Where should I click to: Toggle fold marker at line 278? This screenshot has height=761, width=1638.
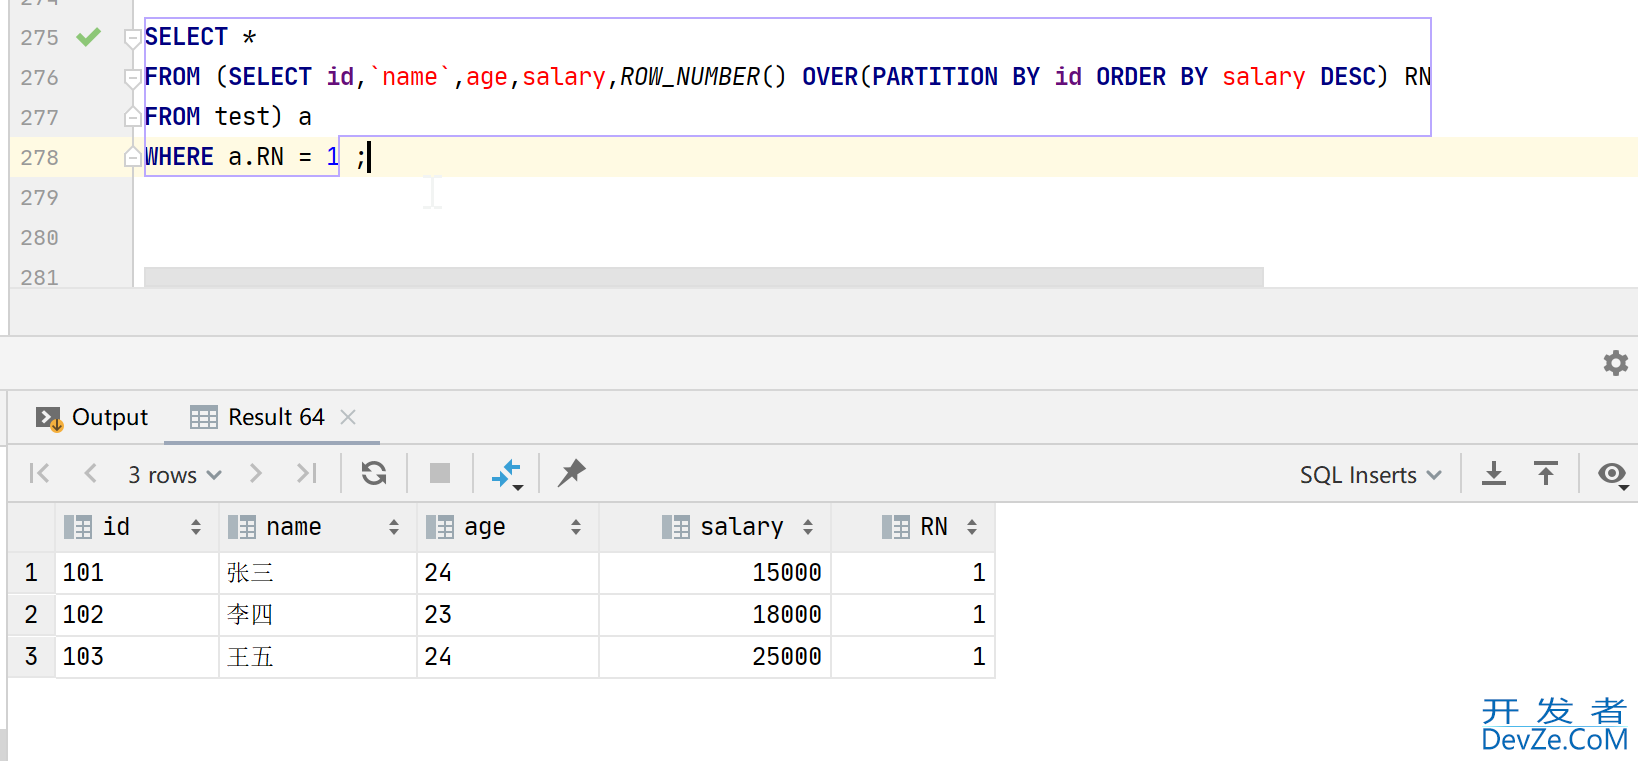[132, 157]
